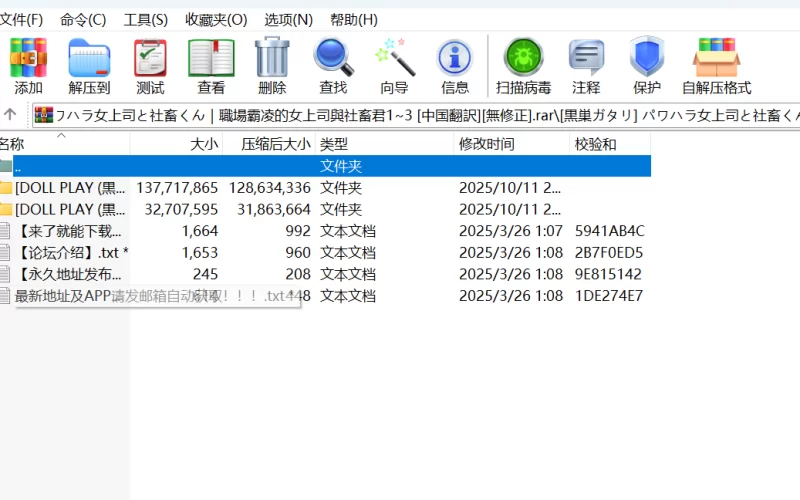Click the SFX (自解压格式) icon
This screenshot has height=500, width=800.
pyautogui.click(x=717, y=65)
